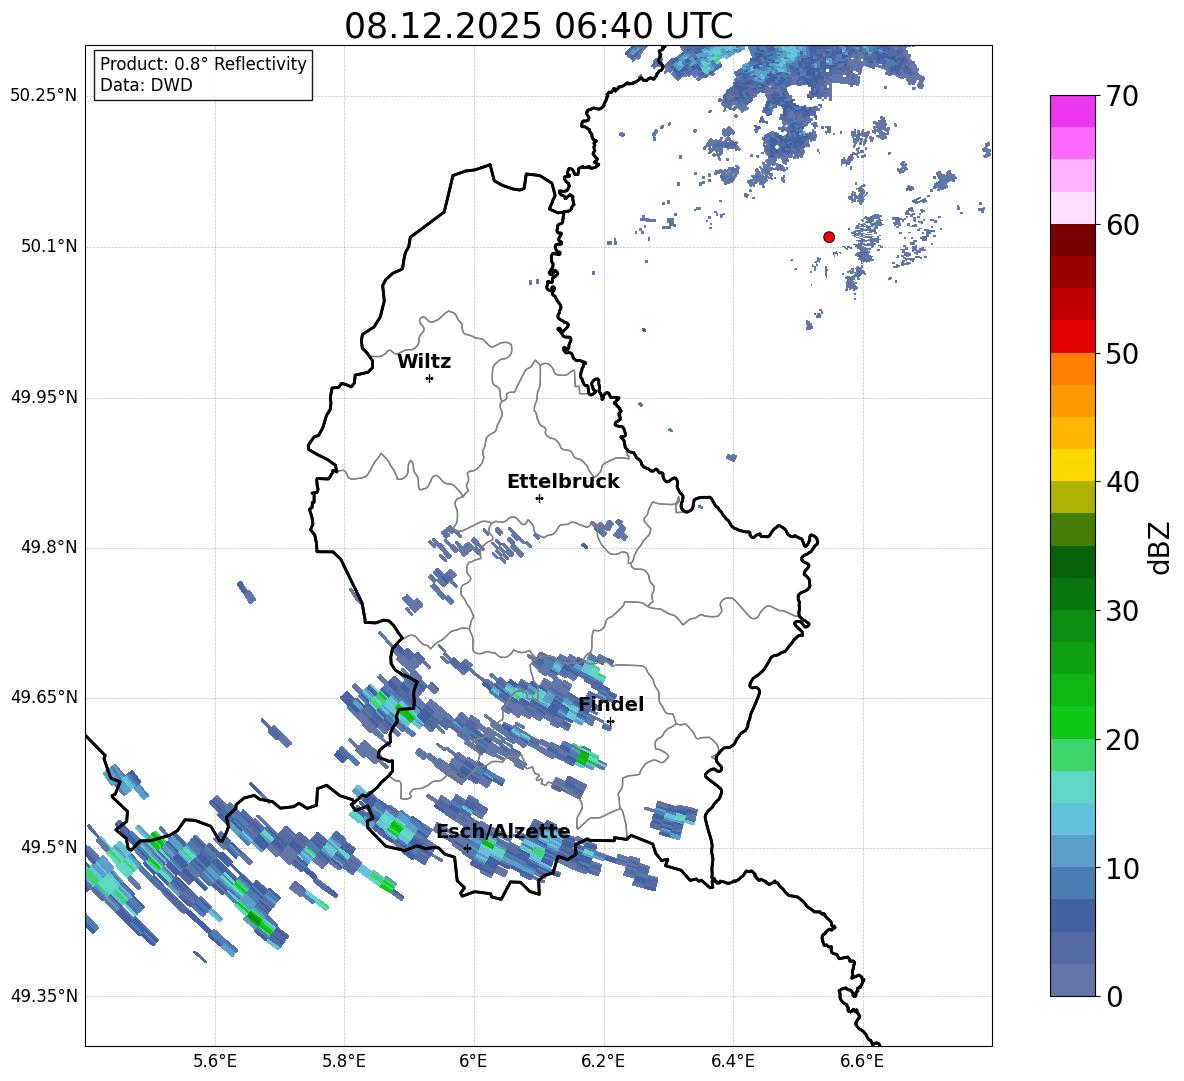Viewport: 1184px width, 1081px height.
Task: Click the colorbar value 20
Action: tap(1122, 739)
